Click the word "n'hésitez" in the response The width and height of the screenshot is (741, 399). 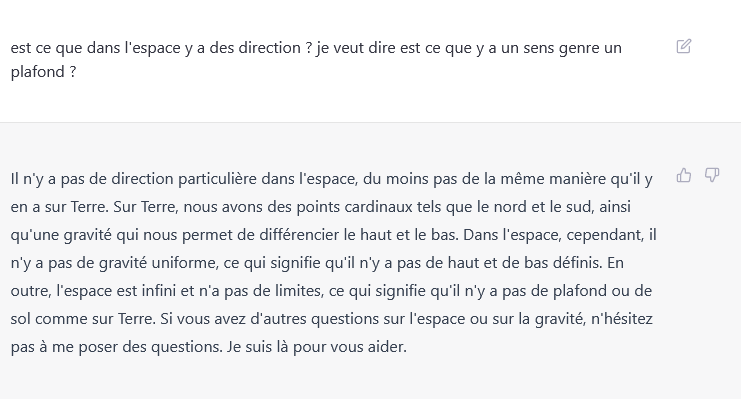click(622, 319)
